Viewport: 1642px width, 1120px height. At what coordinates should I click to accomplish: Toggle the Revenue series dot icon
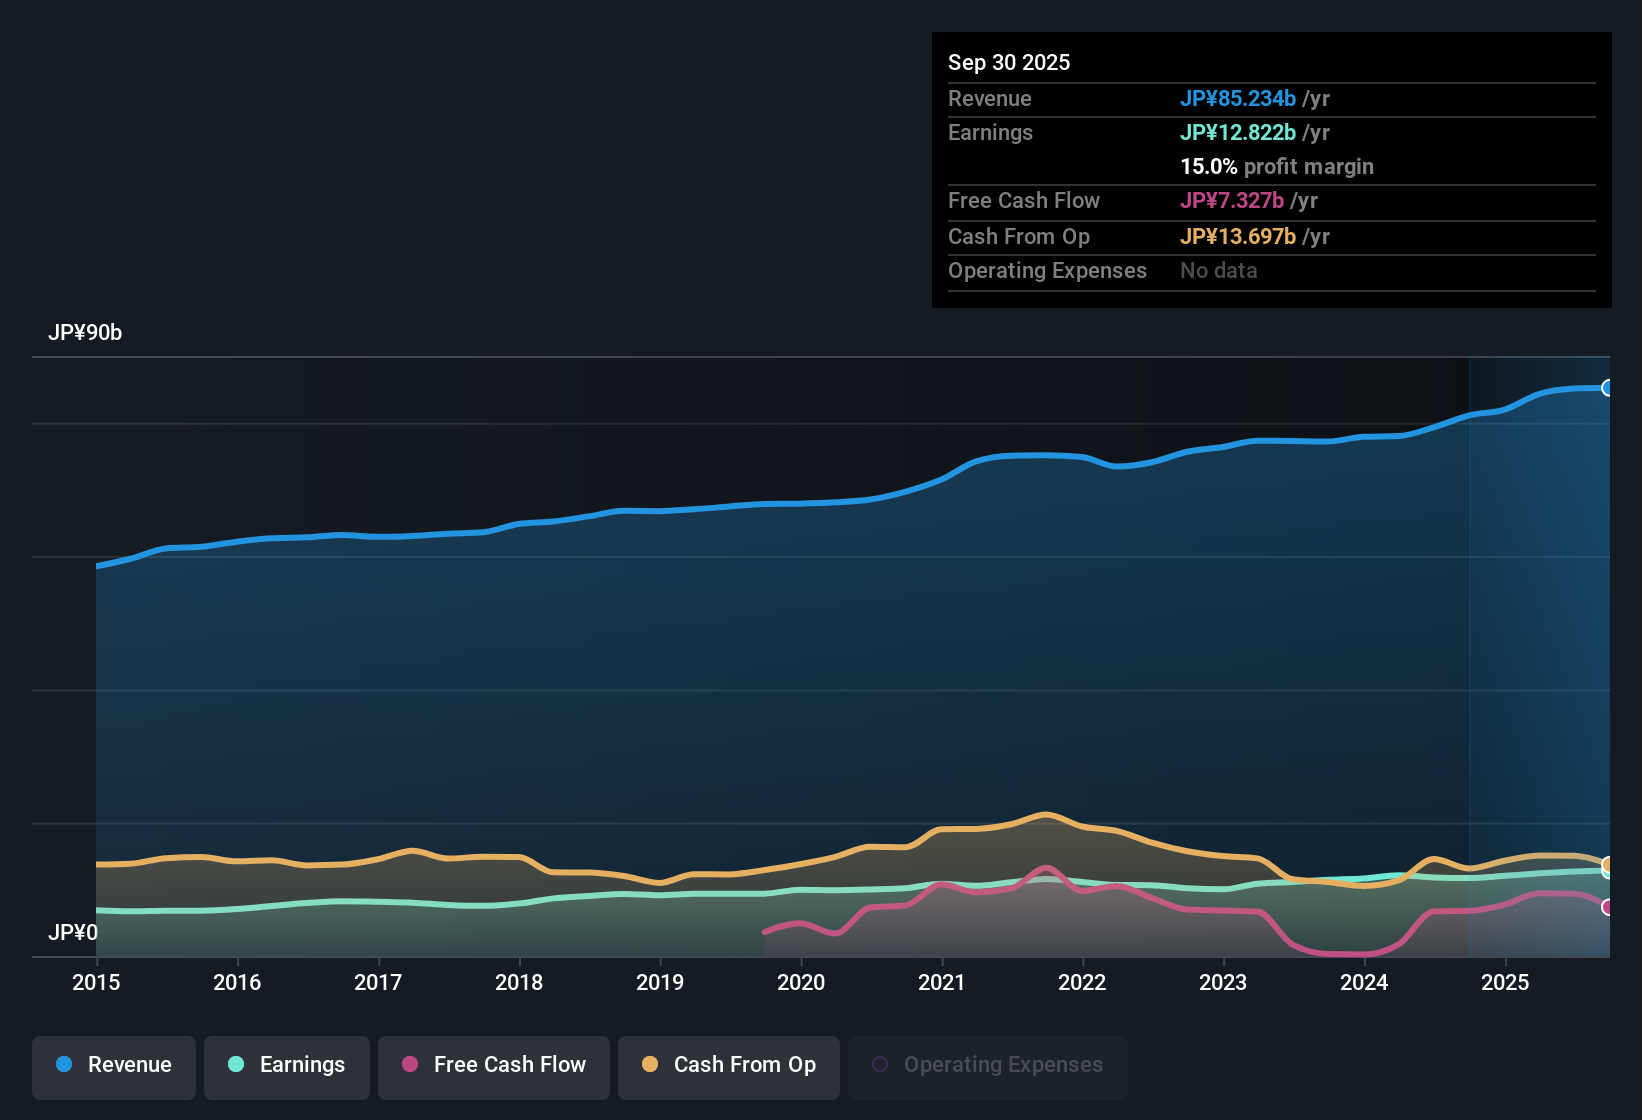tap(63, 1065)
